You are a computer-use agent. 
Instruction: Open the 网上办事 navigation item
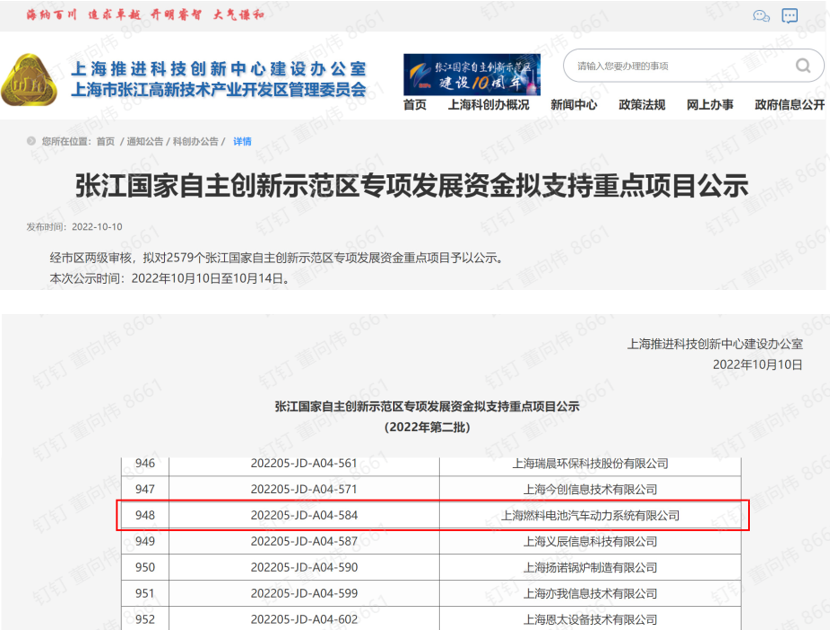pyautogui.click(x=710, y=105)
